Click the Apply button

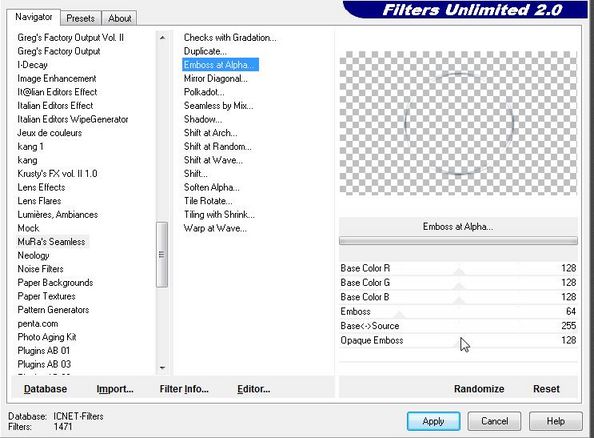[433, 421]
